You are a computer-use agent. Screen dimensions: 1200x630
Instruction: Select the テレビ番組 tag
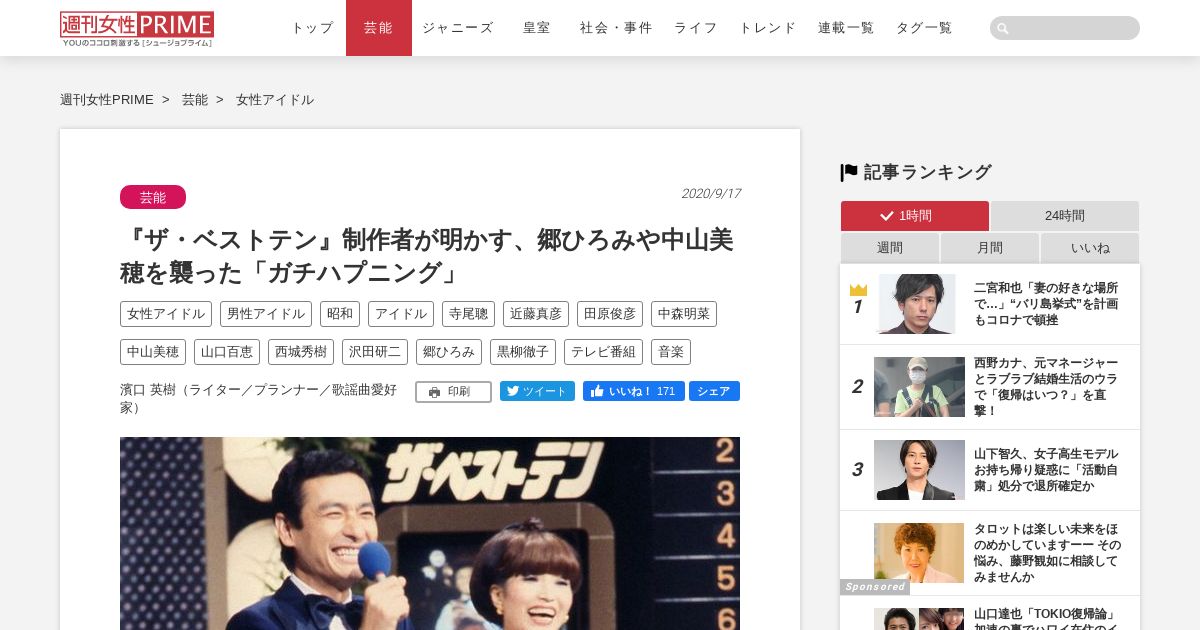tap(603, 352)
